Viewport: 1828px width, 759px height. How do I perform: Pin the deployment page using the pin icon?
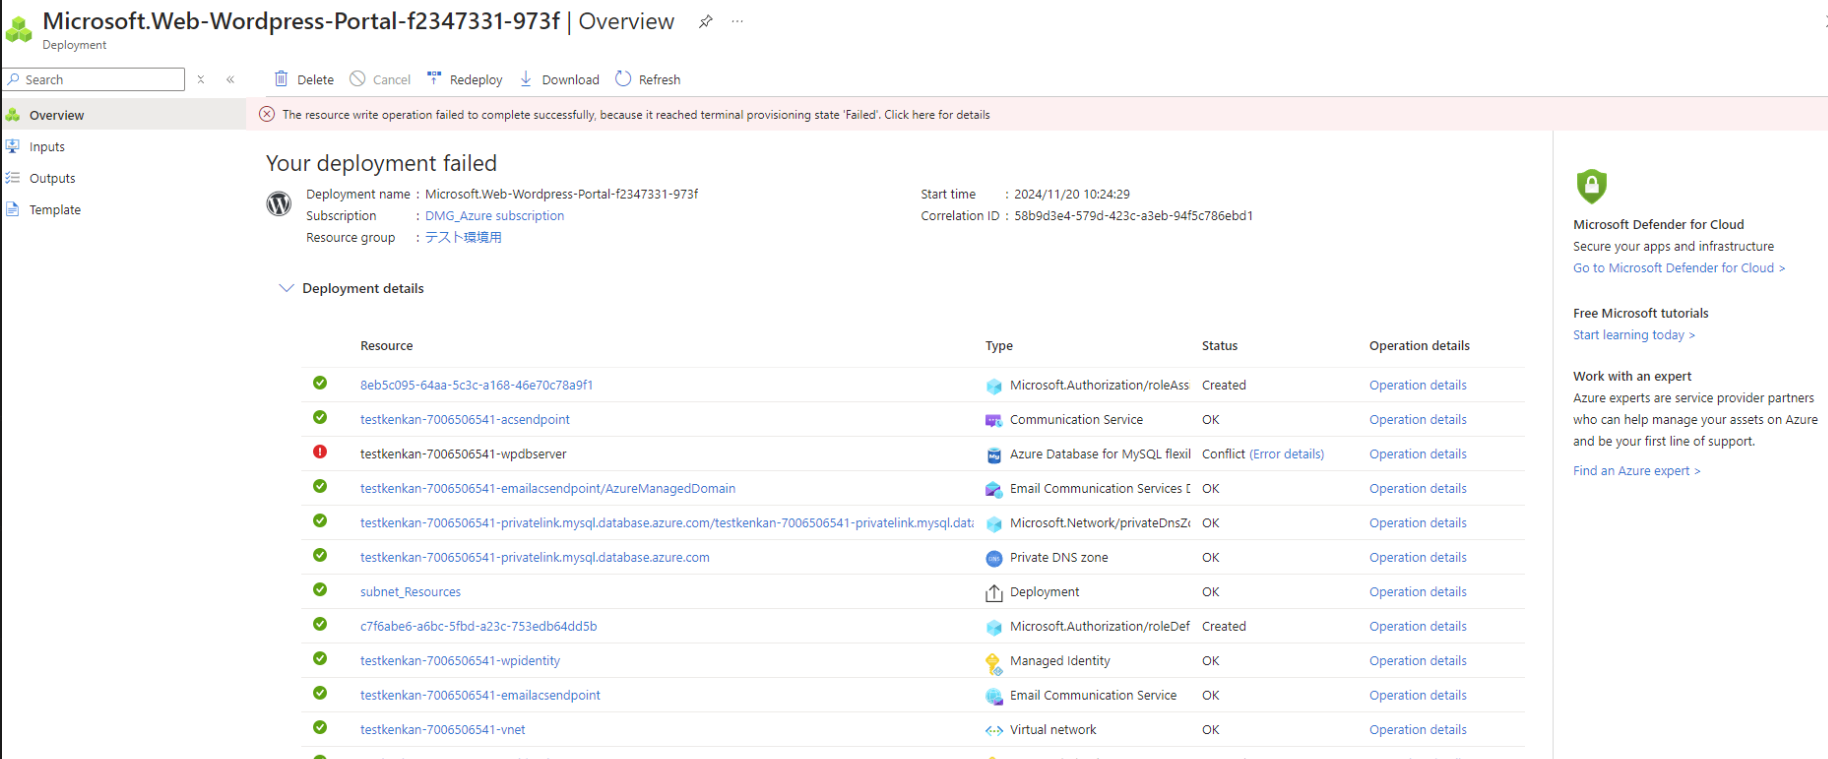pyautogui.click(x=705, y=21)
